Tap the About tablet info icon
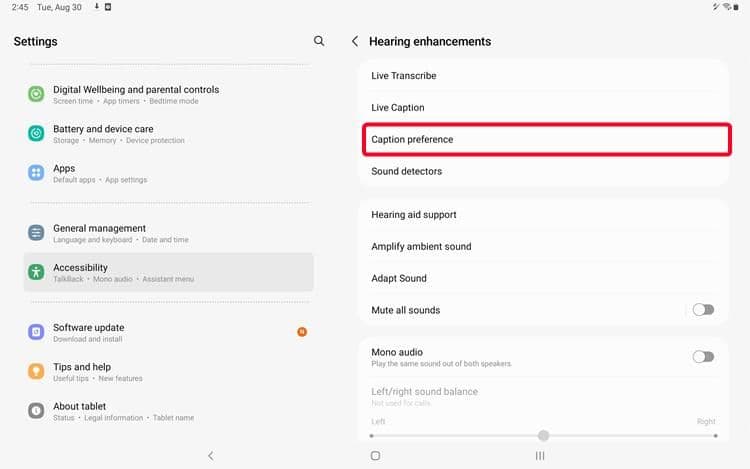Viewport: 750px width, 469px height. 36,411
